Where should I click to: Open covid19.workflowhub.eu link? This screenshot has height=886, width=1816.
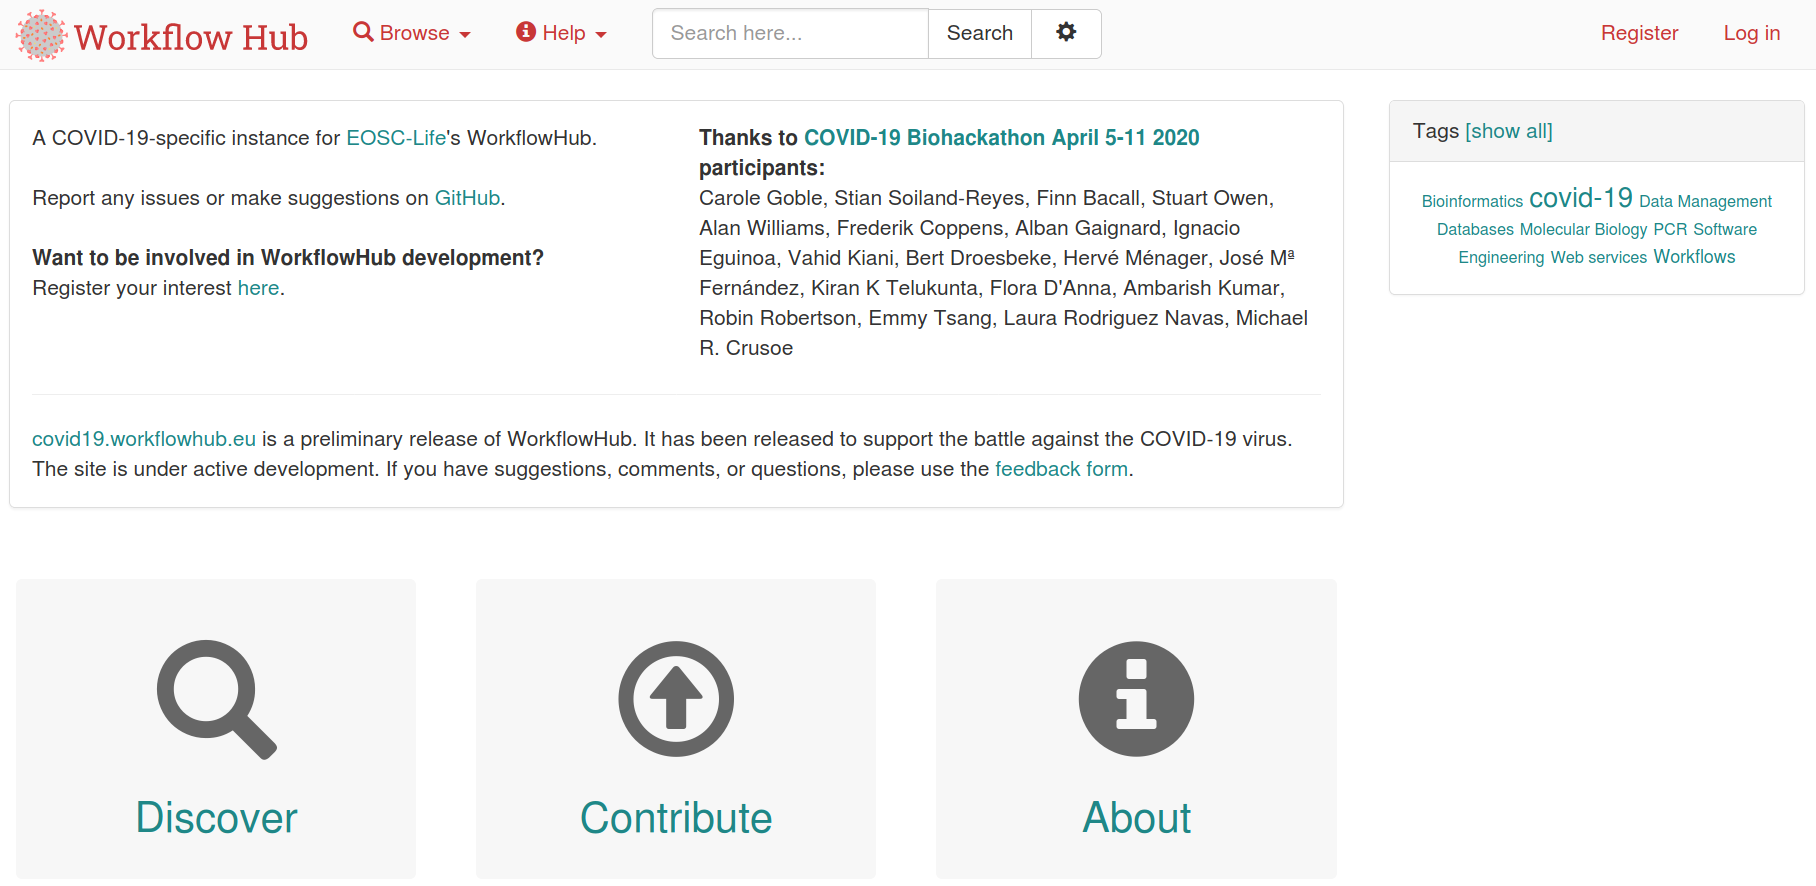(144, 439)
